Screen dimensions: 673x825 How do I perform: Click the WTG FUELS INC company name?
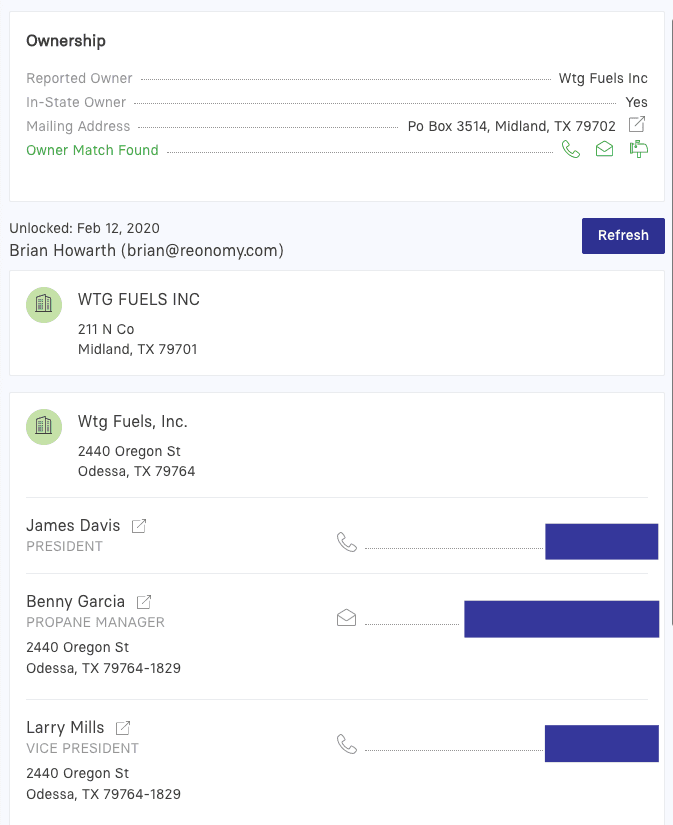[139, 300]
